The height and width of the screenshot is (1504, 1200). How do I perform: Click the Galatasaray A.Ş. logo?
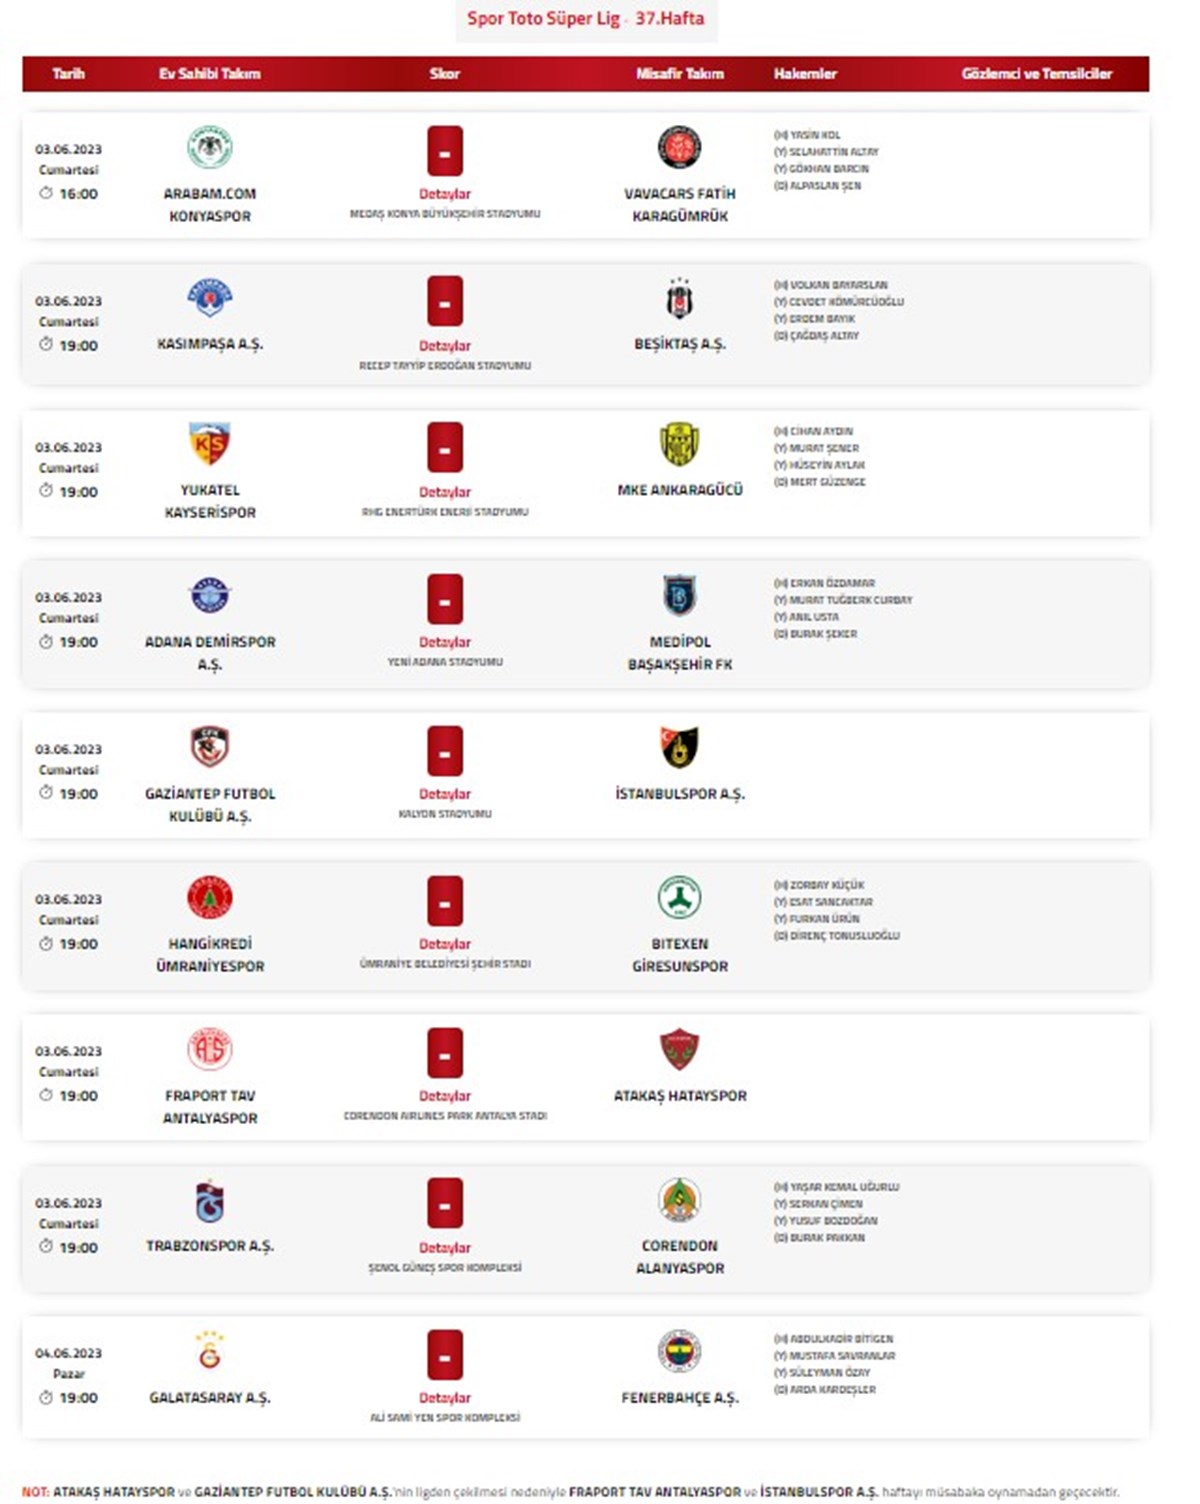pos(210,1350)
